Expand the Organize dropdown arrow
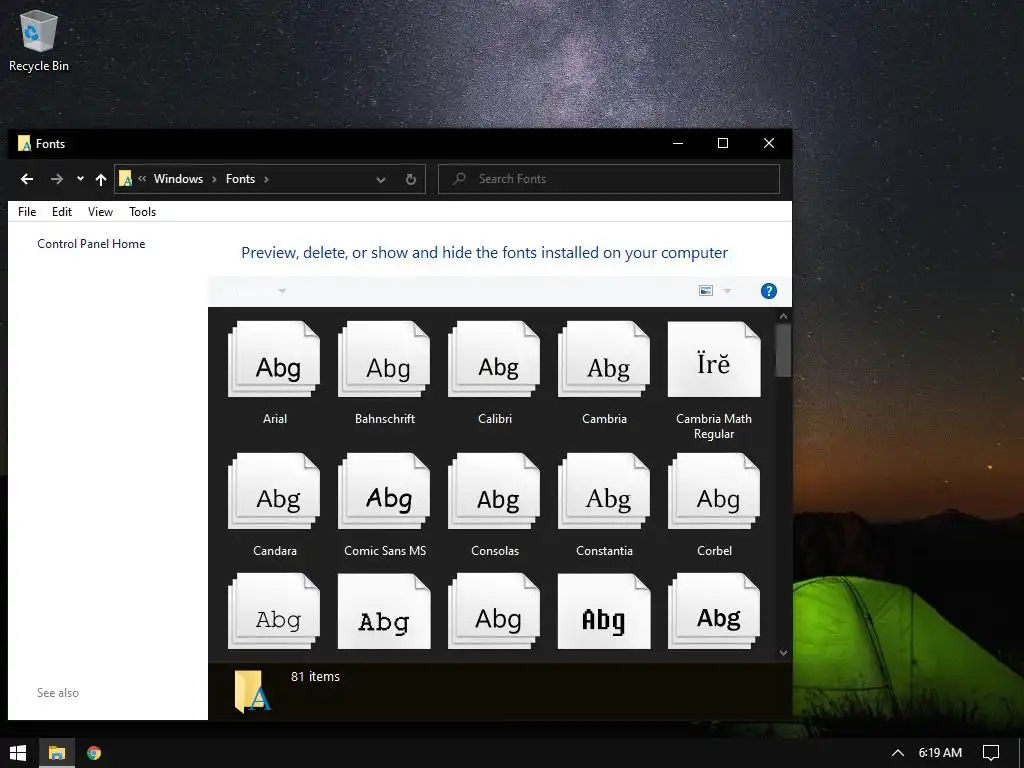The height and width of the screenshot is (768, 1024). coord(282,291)
